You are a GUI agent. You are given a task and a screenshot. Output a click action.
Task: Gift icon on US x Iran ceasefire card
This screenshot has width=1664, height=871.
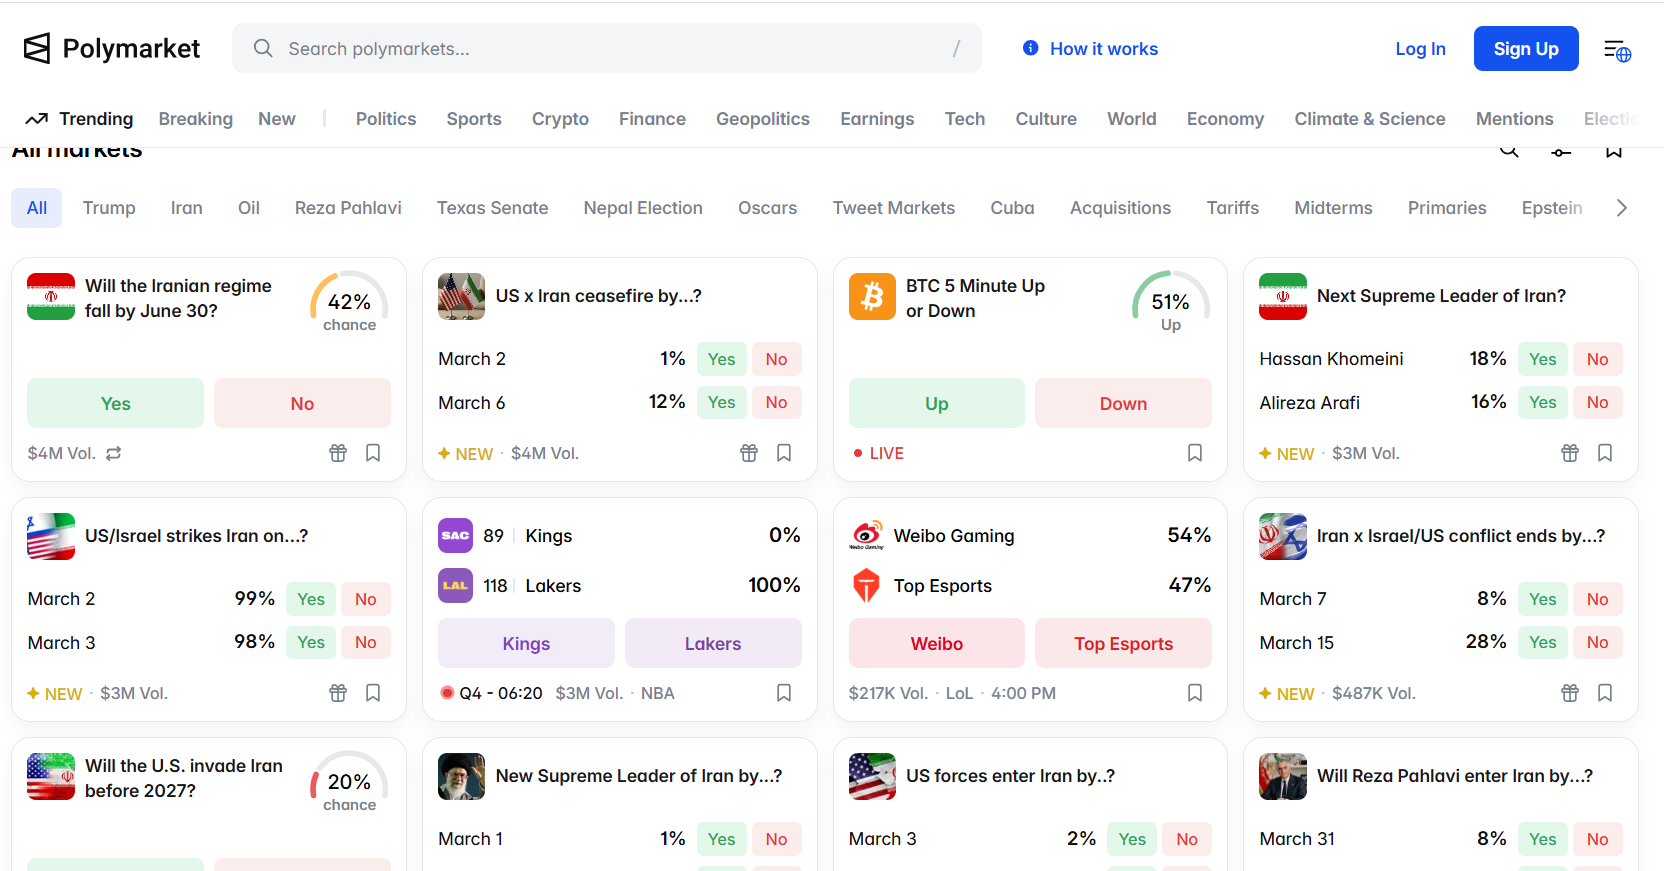pos(749,453)
